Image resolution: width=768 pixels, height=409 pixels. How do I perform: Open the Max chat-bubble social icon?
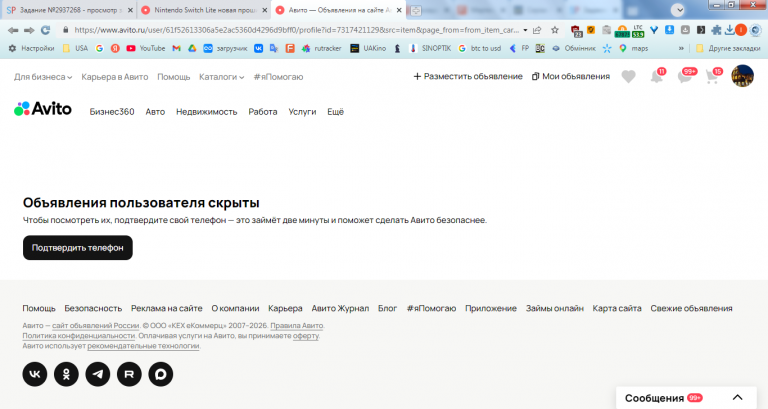click(x=161, y=374)
